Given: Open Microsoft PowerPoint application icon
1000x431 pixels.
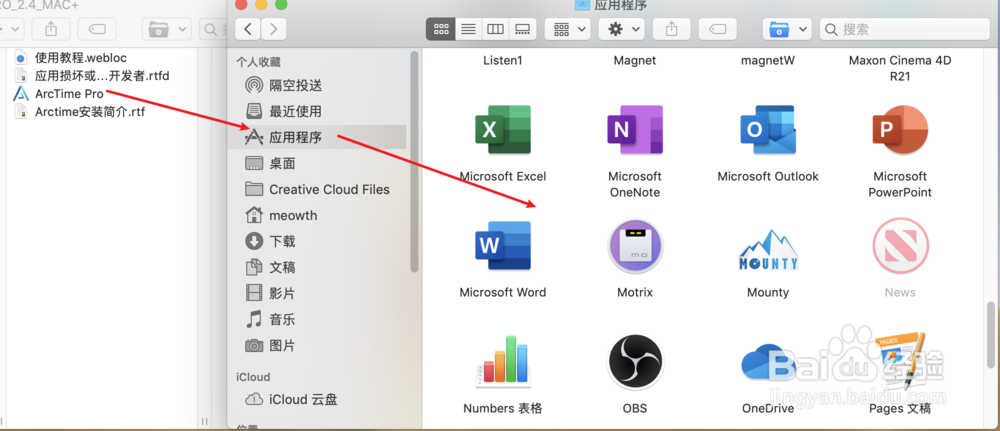Looking at the screenshot, I should [x=900, y=129].
